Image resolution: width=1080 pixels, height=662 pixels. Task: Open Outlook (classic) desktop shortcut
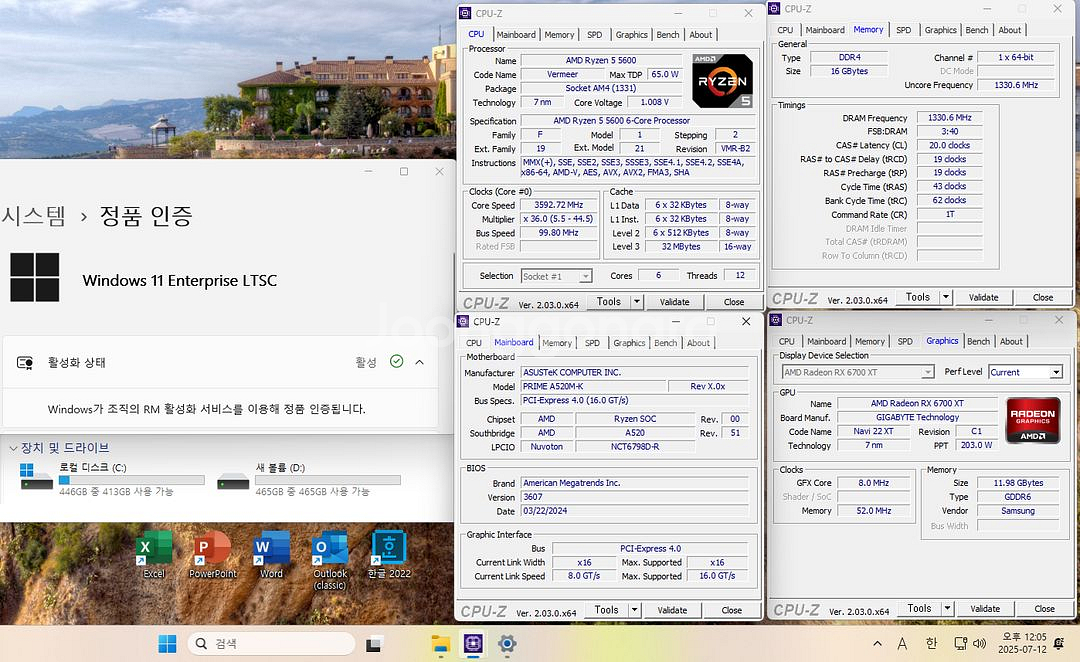[331, 560]
